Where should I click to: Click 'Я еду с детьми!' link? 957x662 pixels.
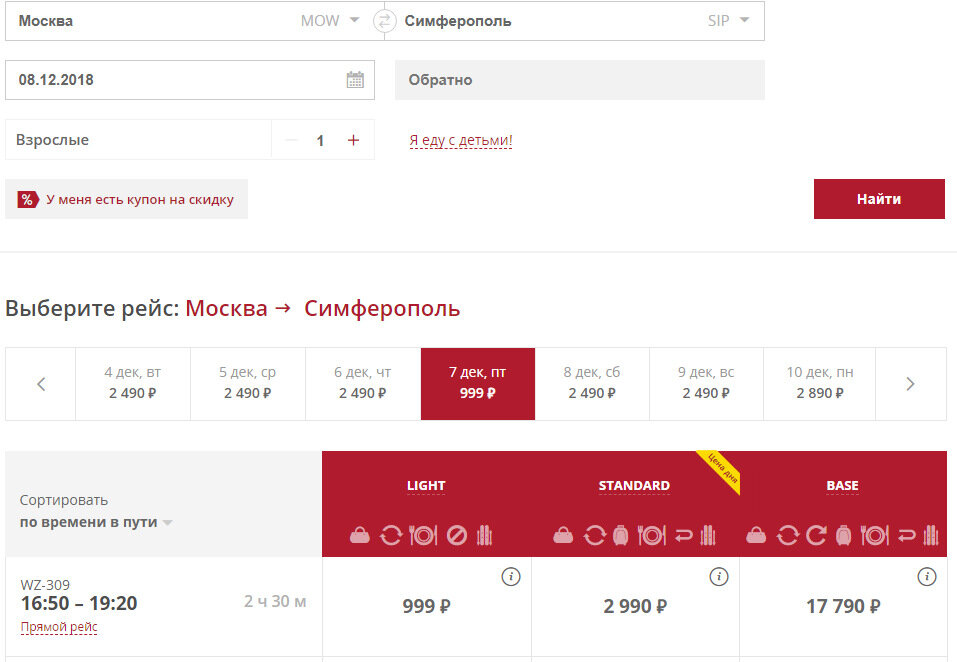pos(460,141)
